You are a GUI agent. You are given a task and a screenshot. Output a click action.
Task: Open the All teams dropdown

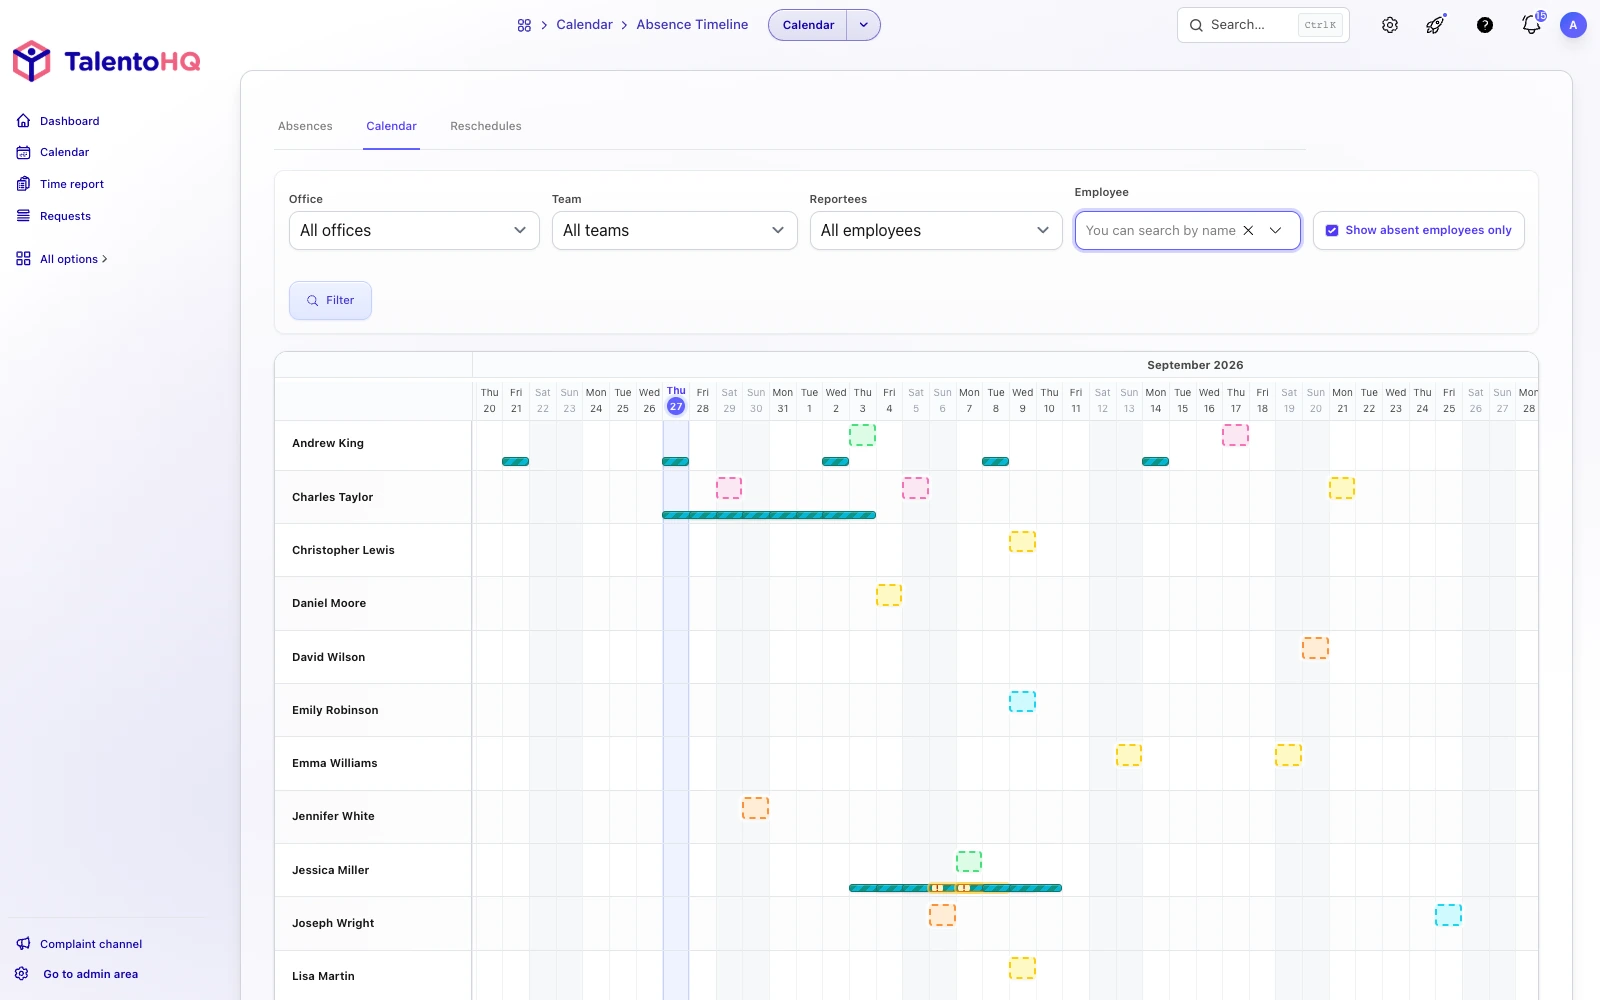click(674, 230)
